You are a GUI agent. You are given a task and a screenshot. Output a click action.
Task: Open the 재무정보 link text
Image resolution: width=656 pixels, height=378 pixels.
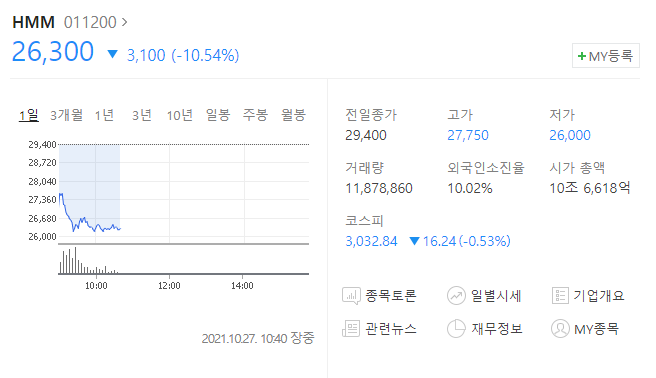(x=497, y=329)
